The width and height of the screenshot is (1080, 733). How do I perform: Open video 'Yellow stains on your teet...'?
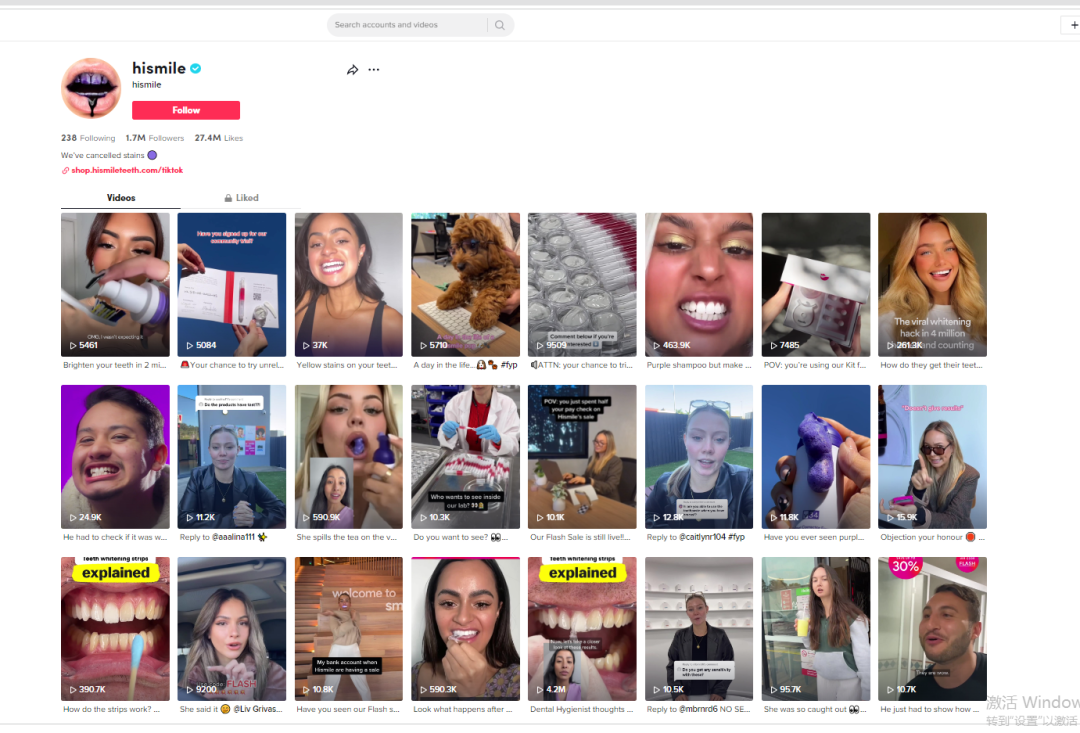tap(349, 285)
